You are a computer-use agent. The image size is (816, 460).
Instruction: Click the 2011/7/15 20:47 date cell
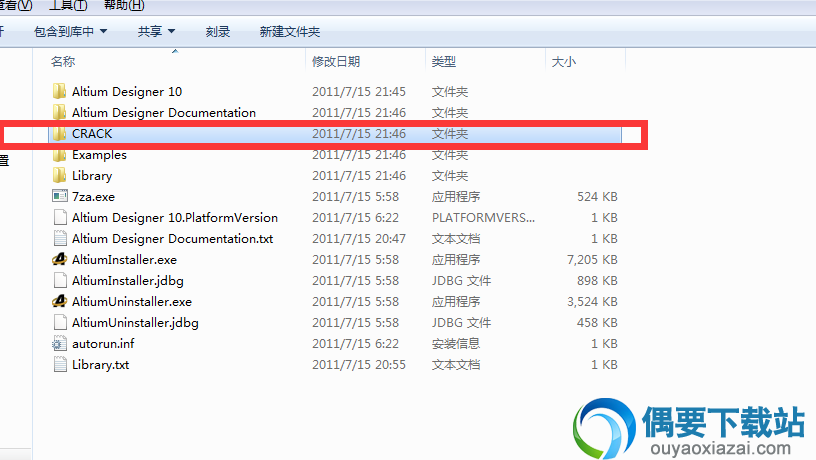359,238
